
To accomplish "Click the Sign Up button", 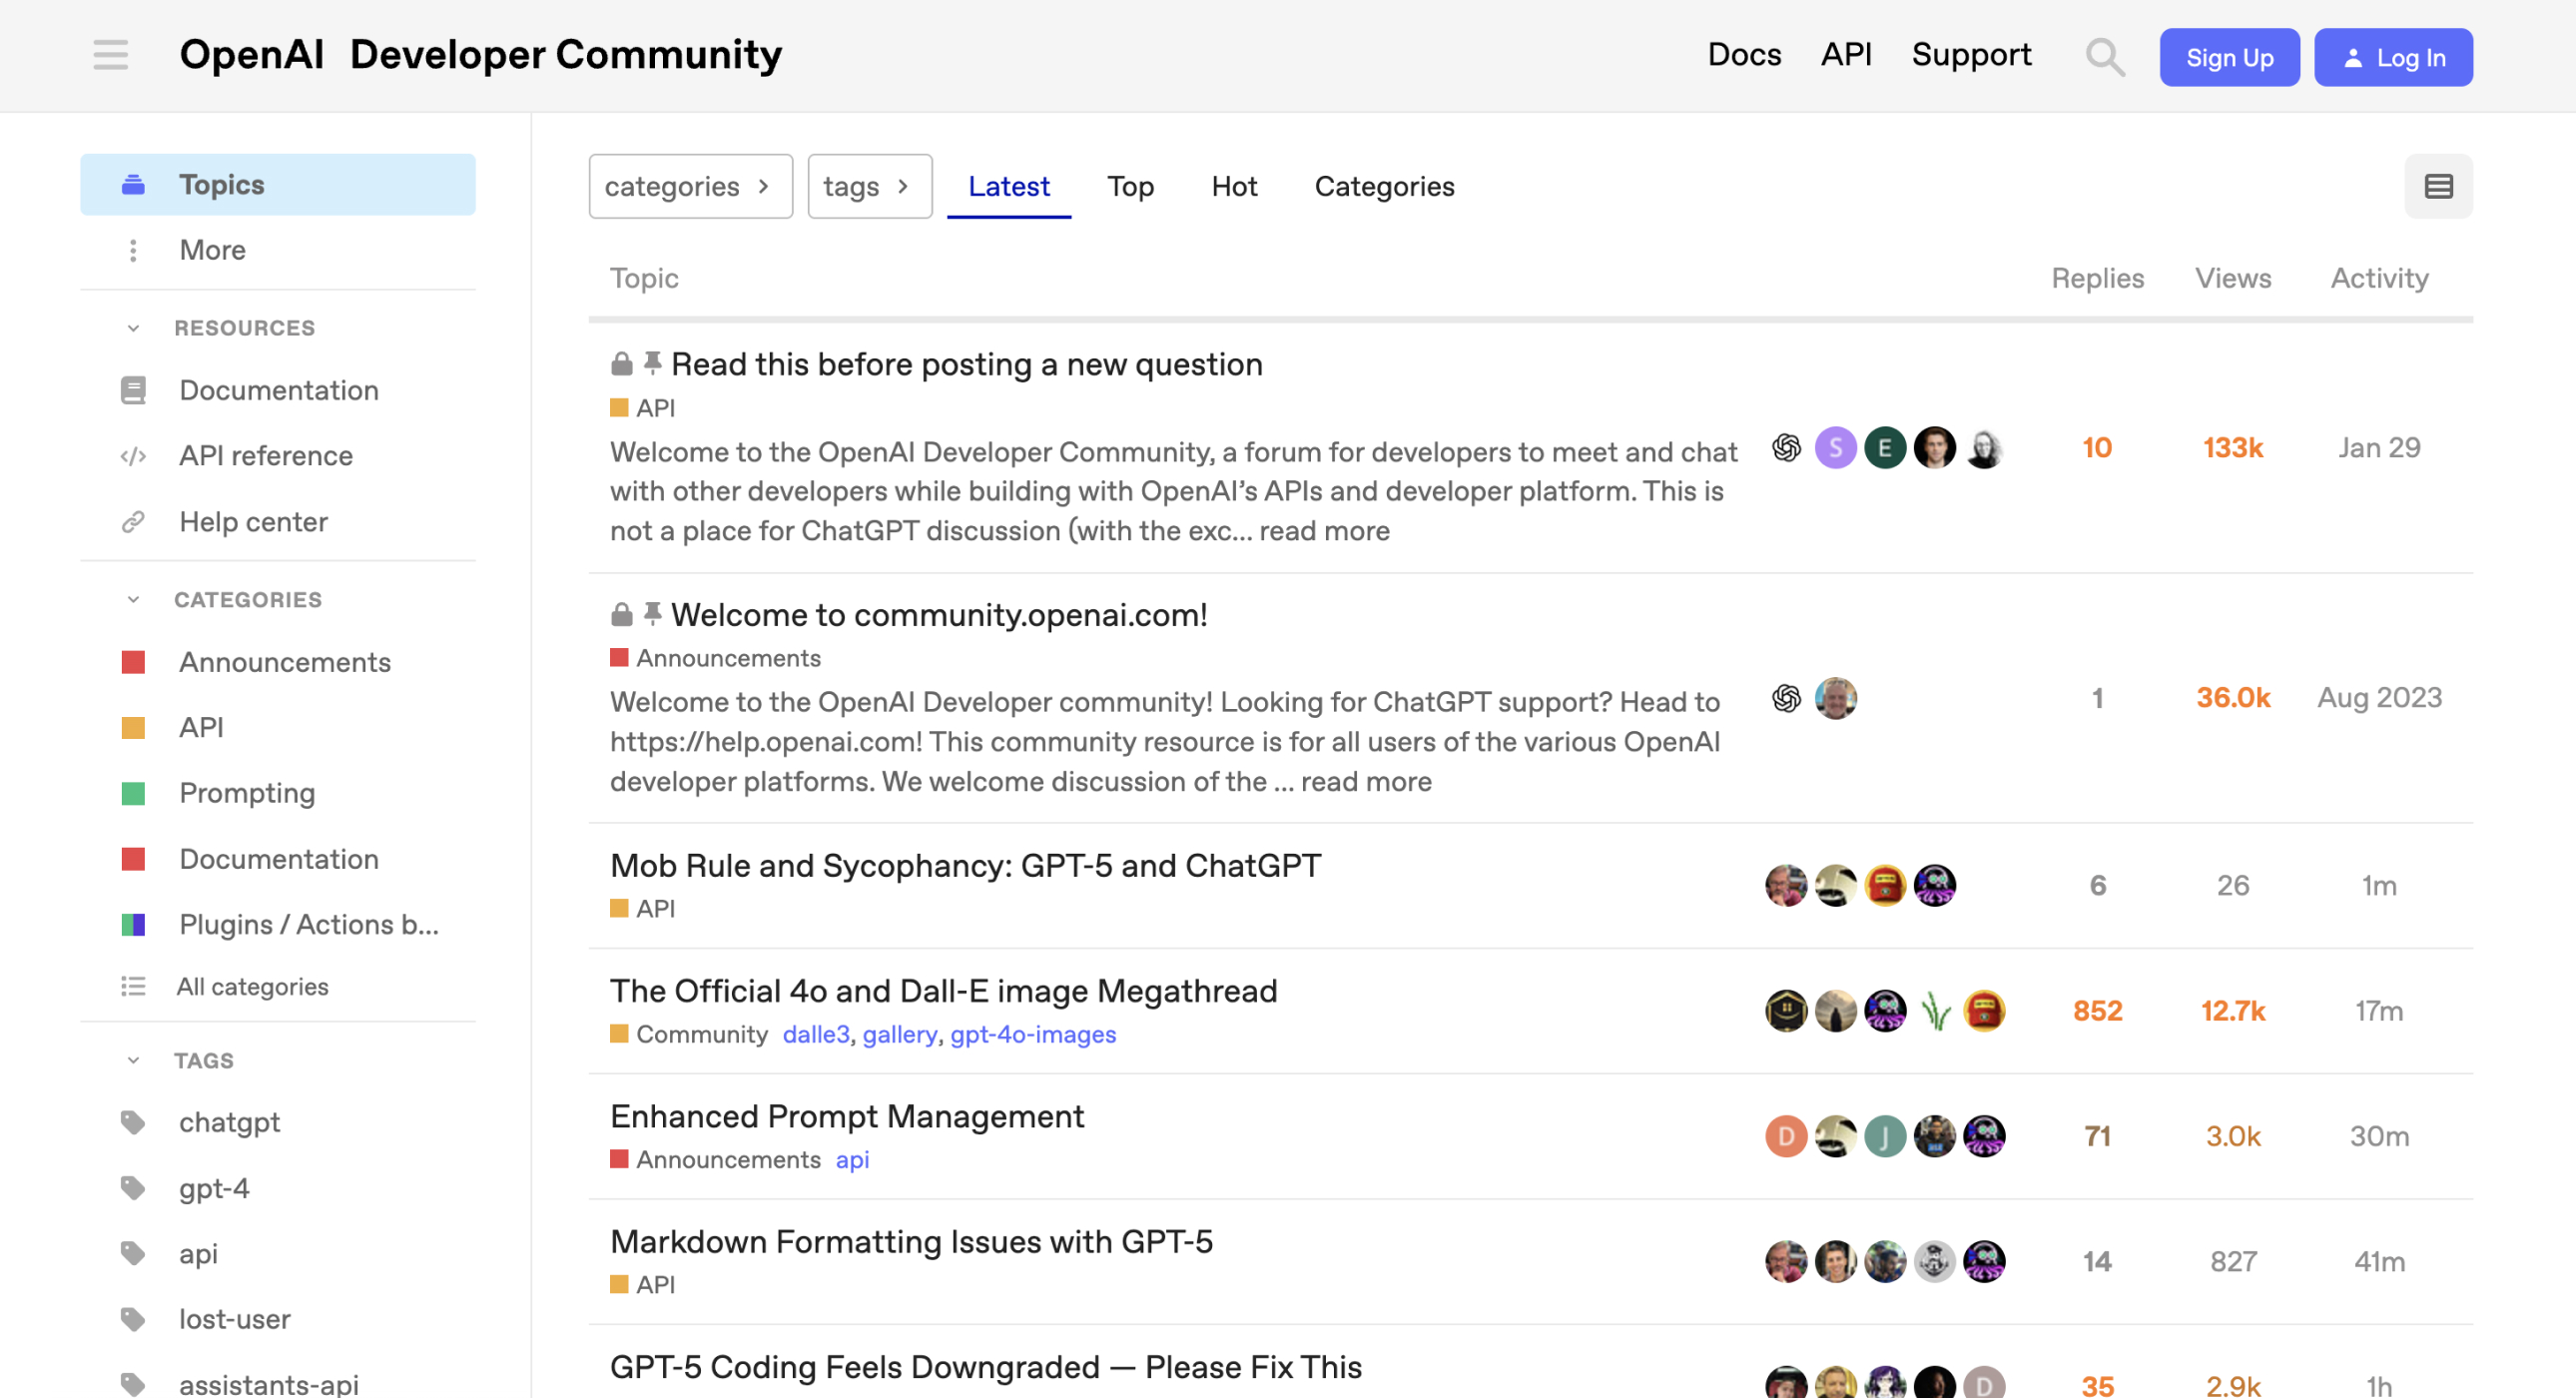I will 2229,57.
